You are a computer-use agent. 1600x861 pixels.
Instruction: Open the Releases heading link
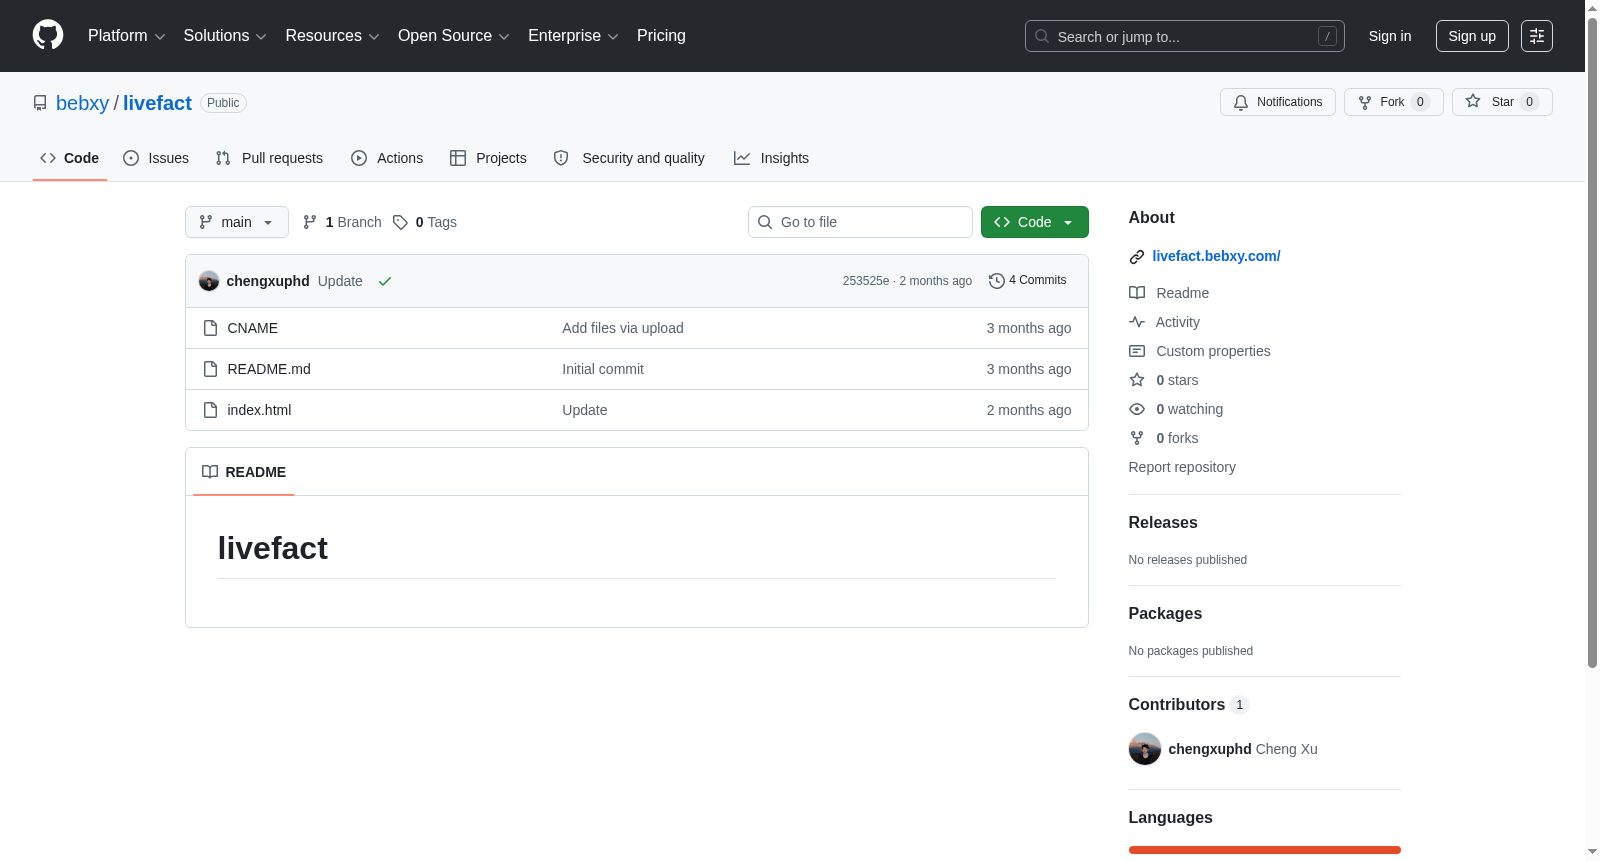click(1163, 523)
